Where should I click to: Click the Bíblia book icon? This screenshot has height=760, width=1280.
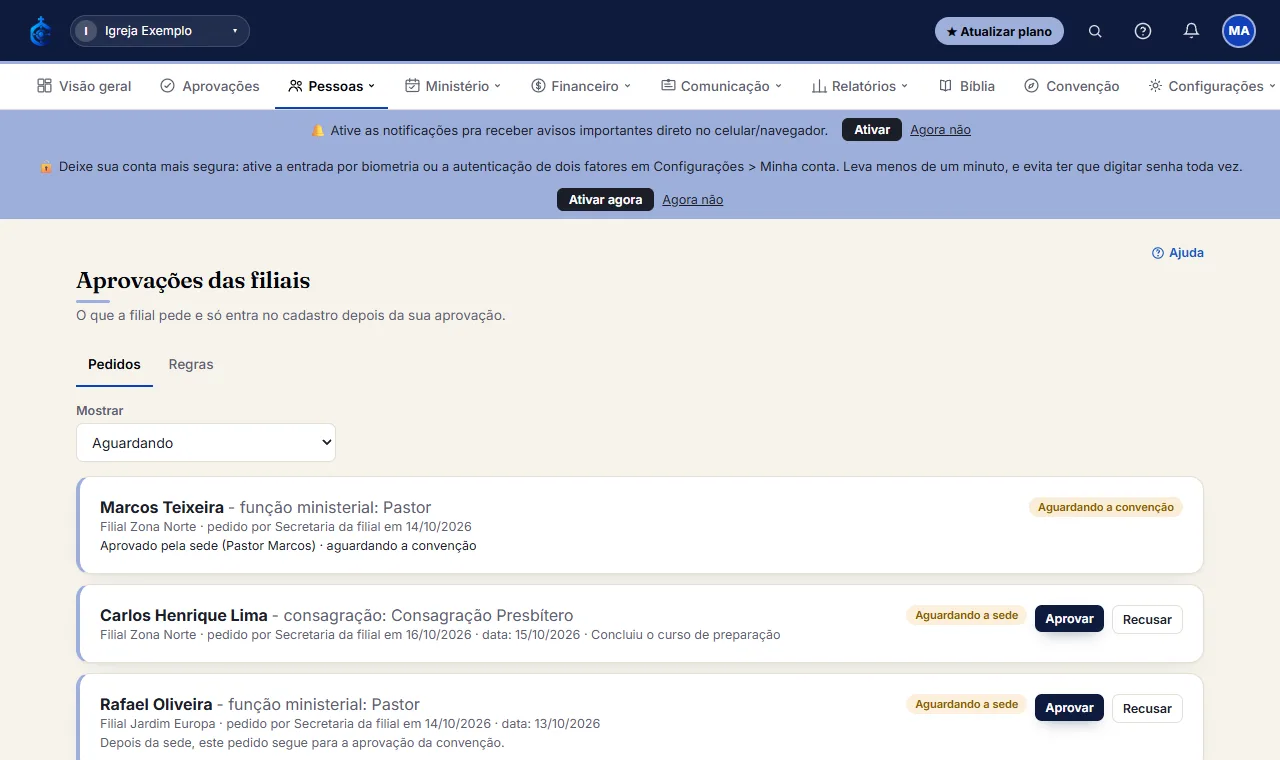(x=945, y=86)
